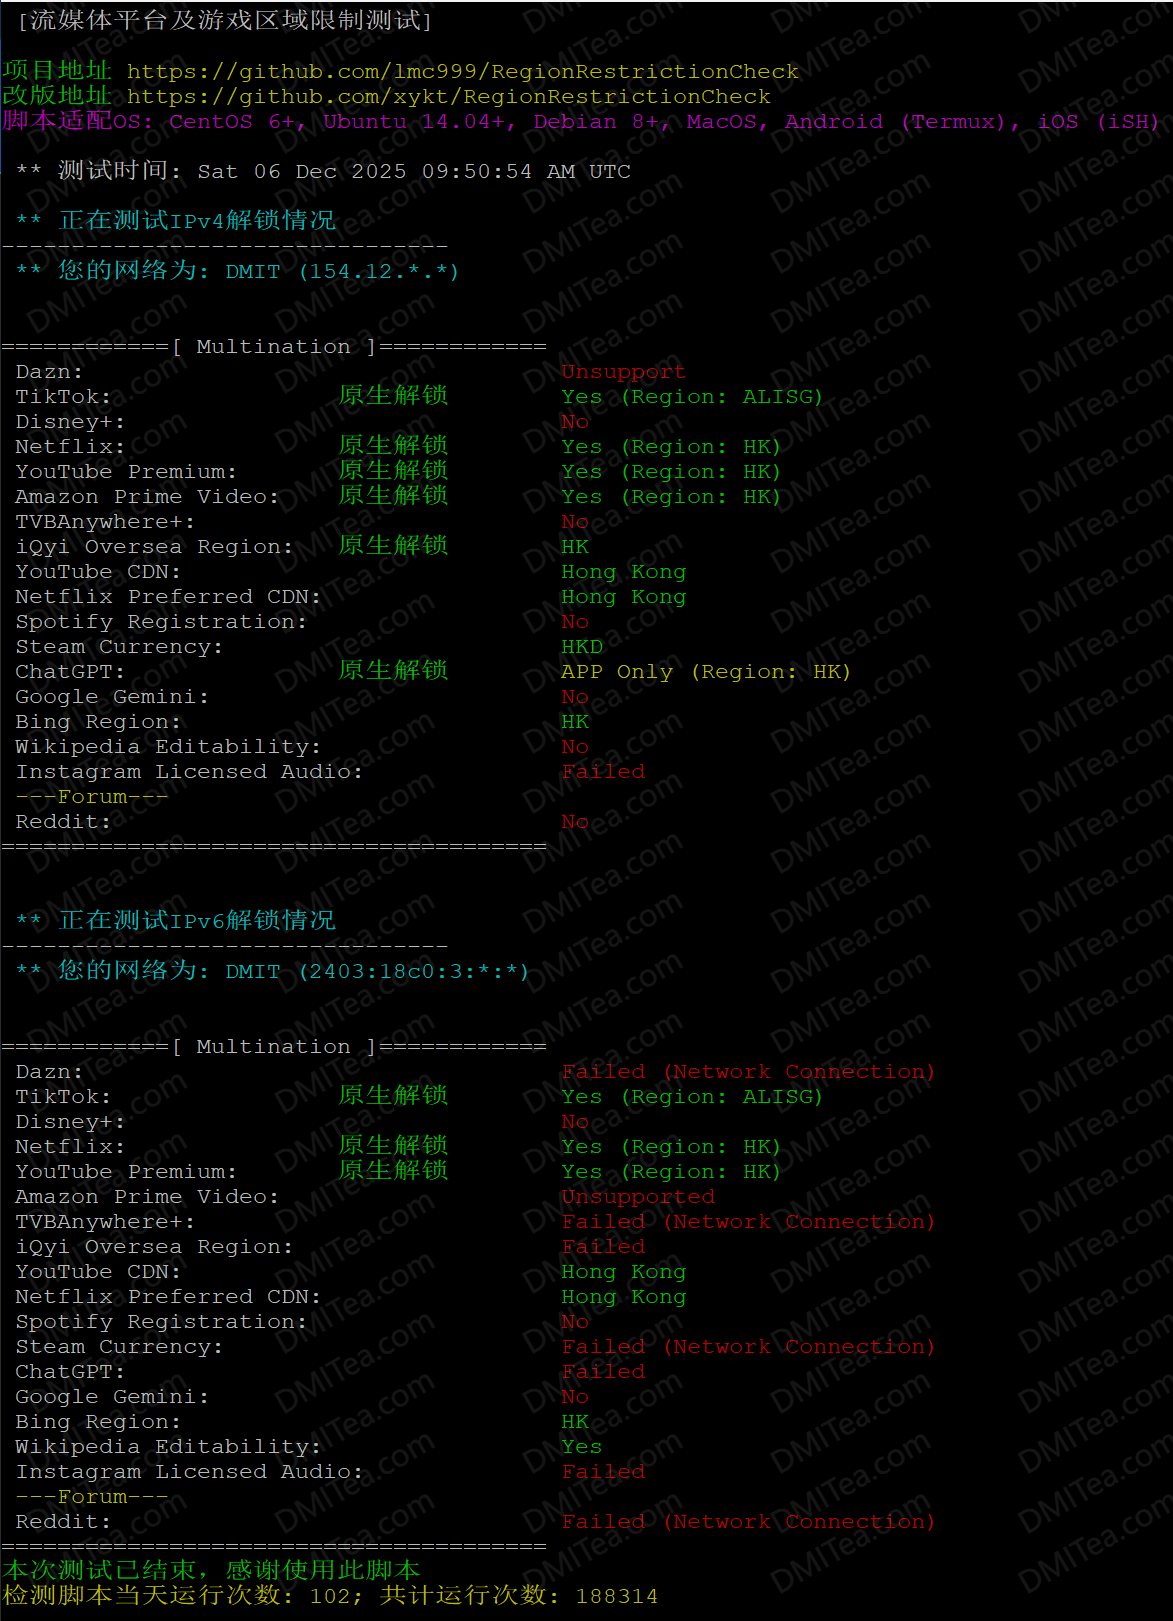Click the 'APP Only (Region: HK)' ChatGPT result
This screenshot has height=1621, width=1173.
[706, 671]
